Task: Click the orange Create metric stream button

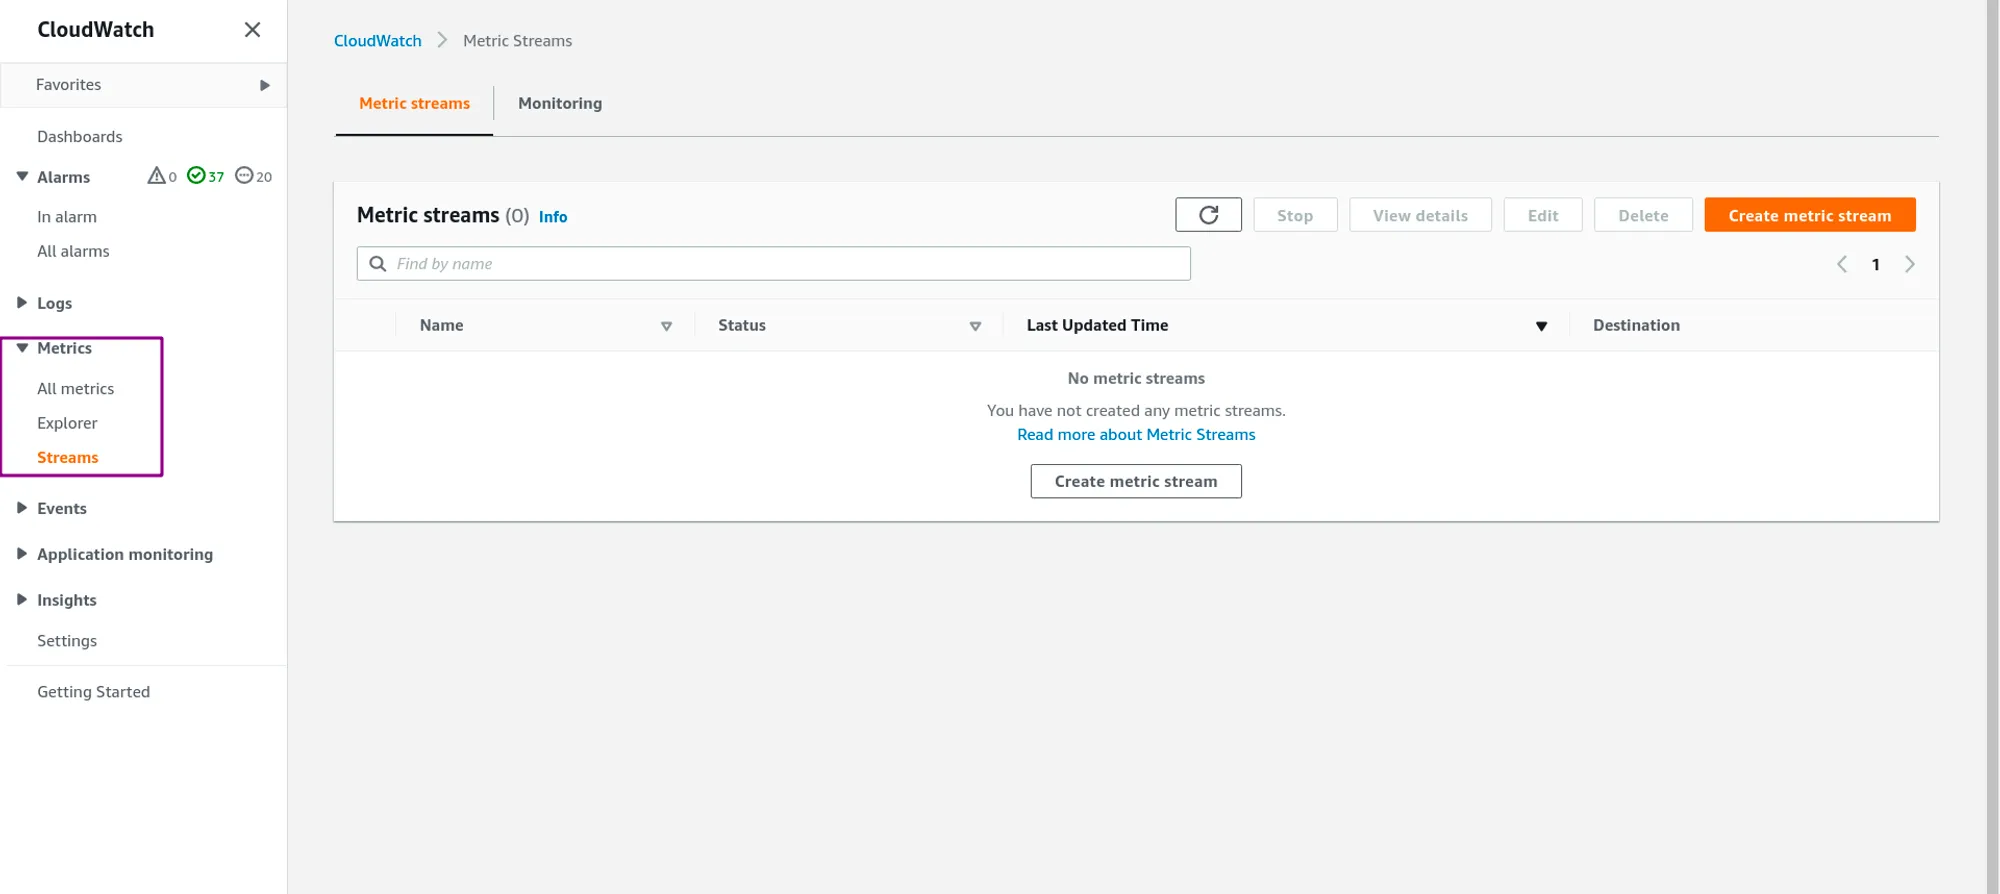Action: [x=1809, y=215]
